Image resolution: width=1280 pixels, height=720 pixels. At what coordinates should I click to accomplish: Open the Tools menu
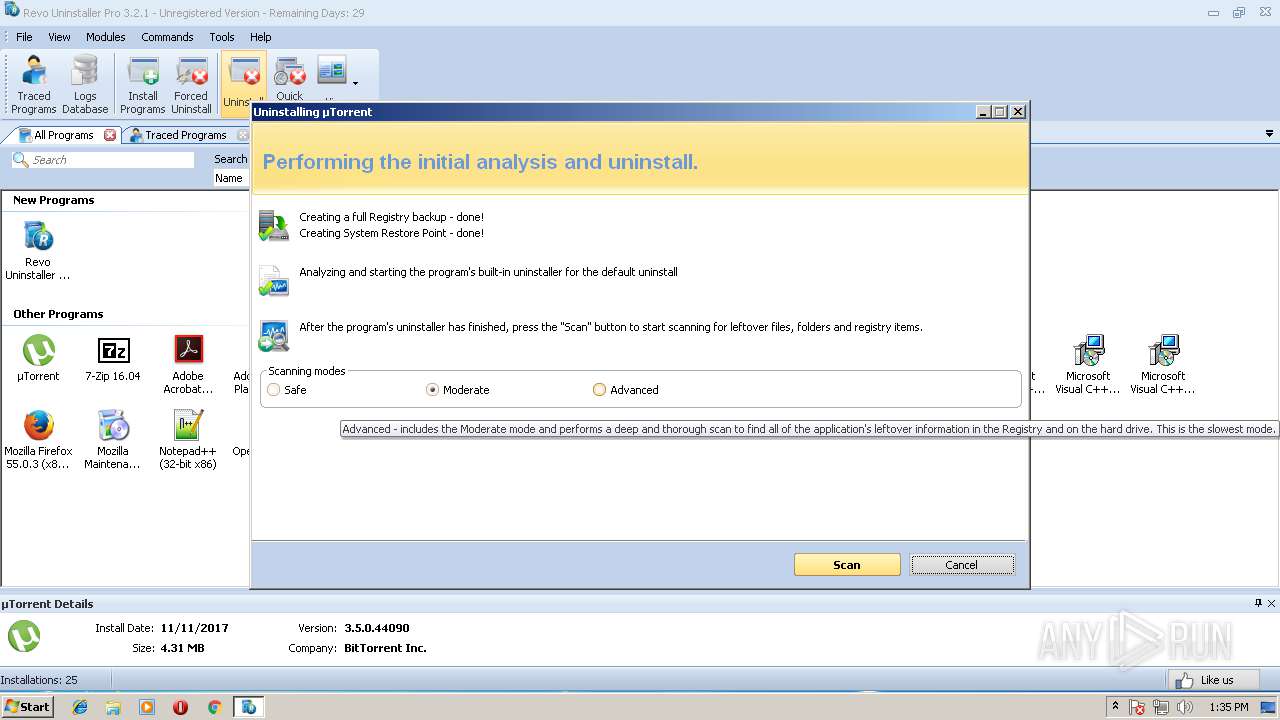(222, 37)
